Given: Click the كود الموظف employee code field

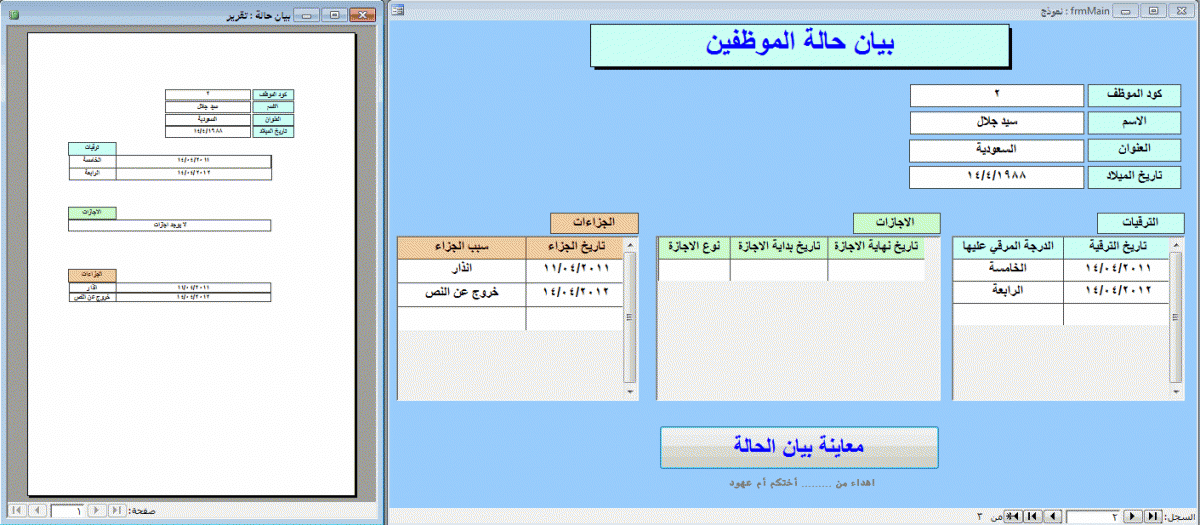Looking at the screenshot, I should (x=996, y=95).
